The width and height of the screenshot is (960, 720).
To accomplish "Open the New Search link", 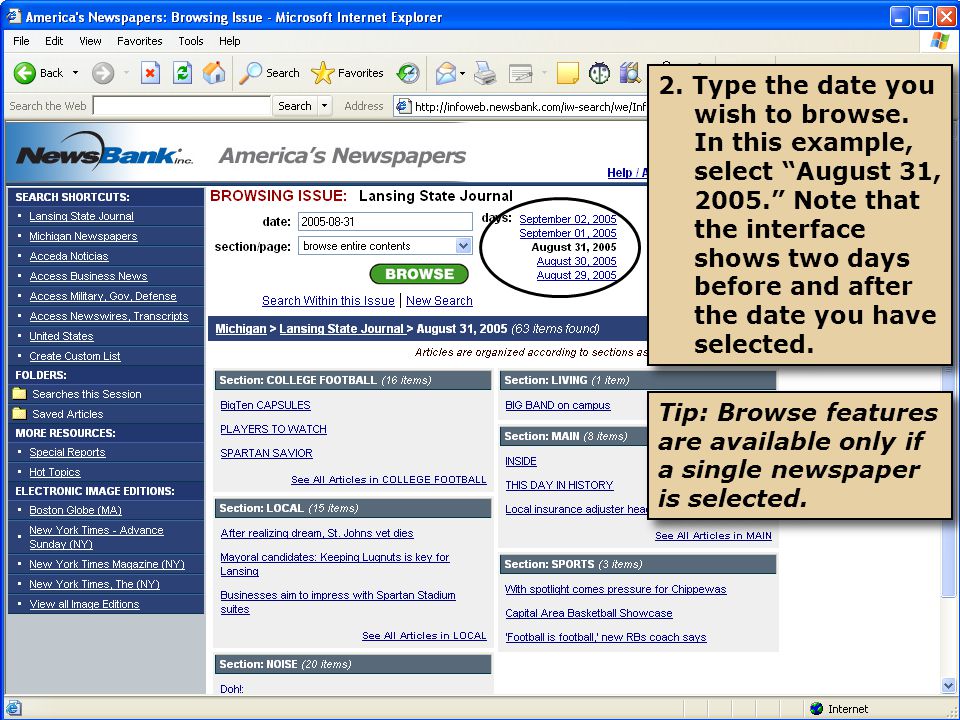I will pyautogui.click(x=439, y=301).
